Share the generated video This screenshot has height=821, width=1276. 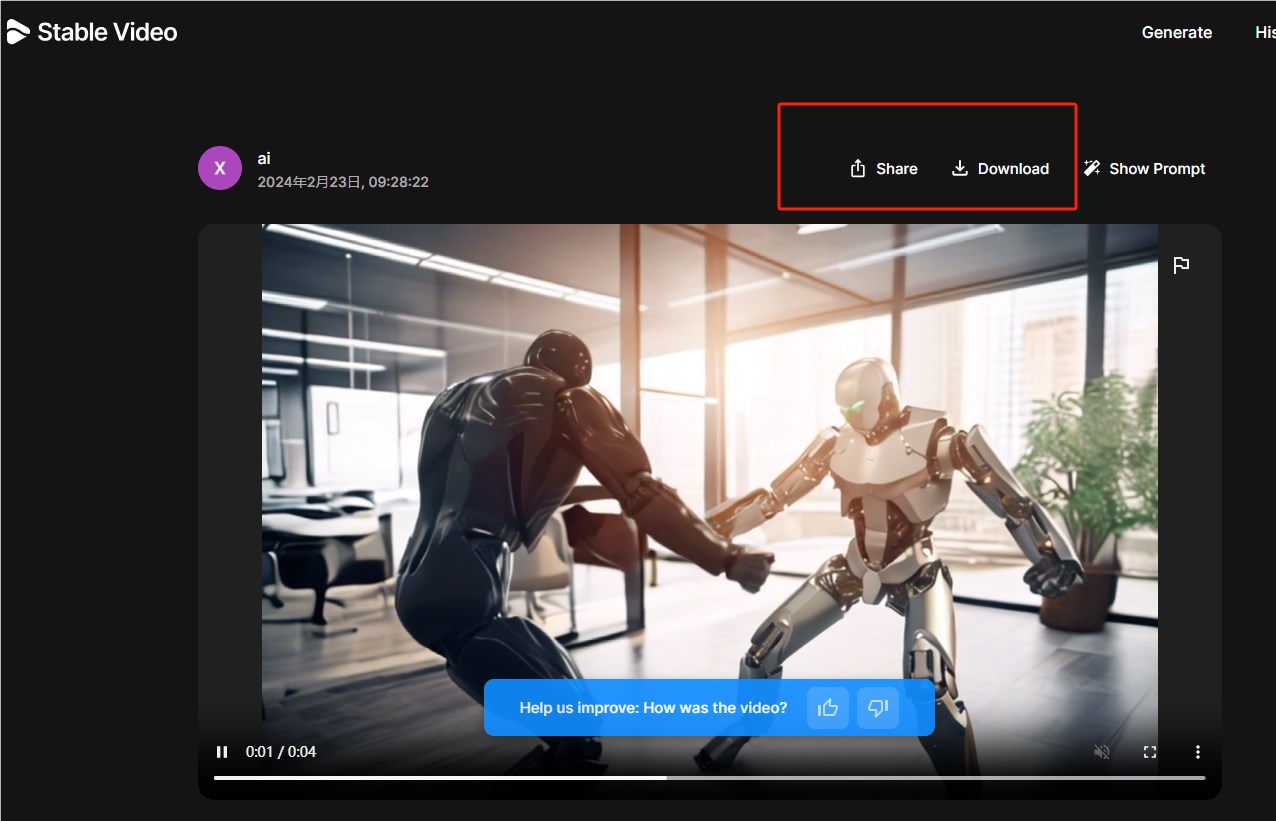tap(883, 168)
